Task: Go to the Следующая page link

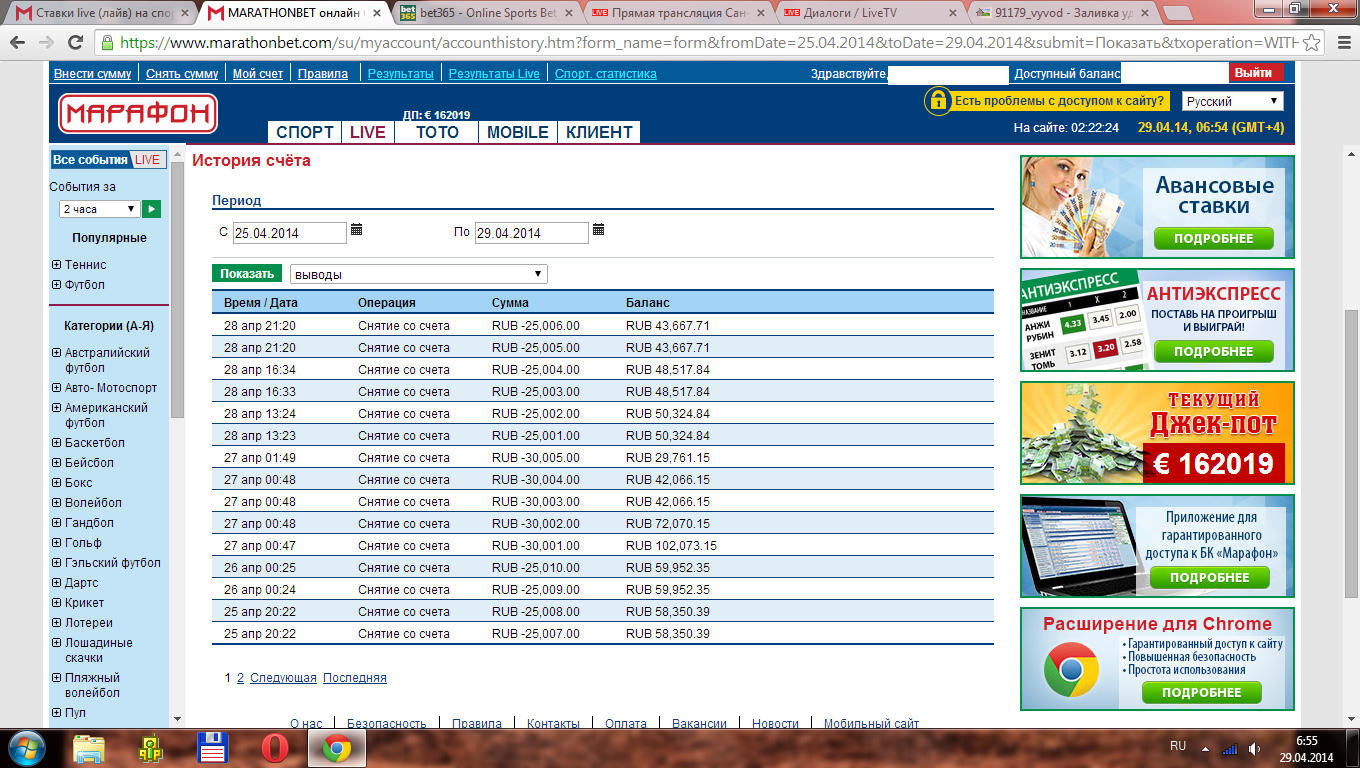Action: (x=283, y=678)
